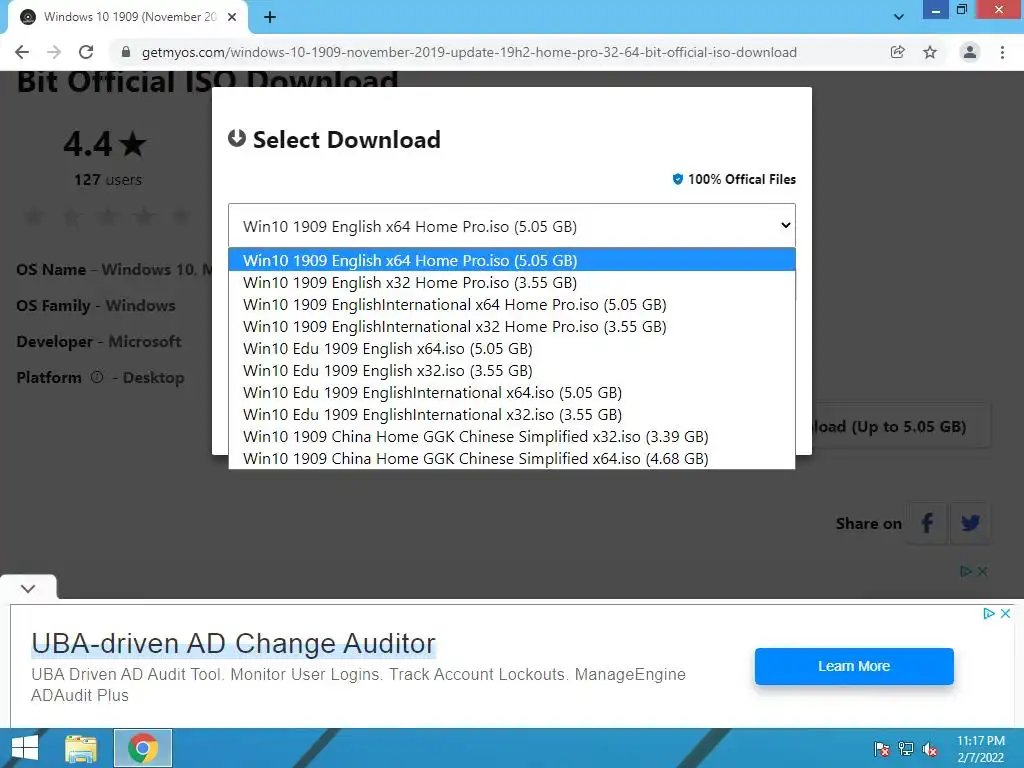Image resolution: width=1024 pixels, height=768 pixels.
Task: Open the Chrome profile avatar menu
Action: coord(970,52)
